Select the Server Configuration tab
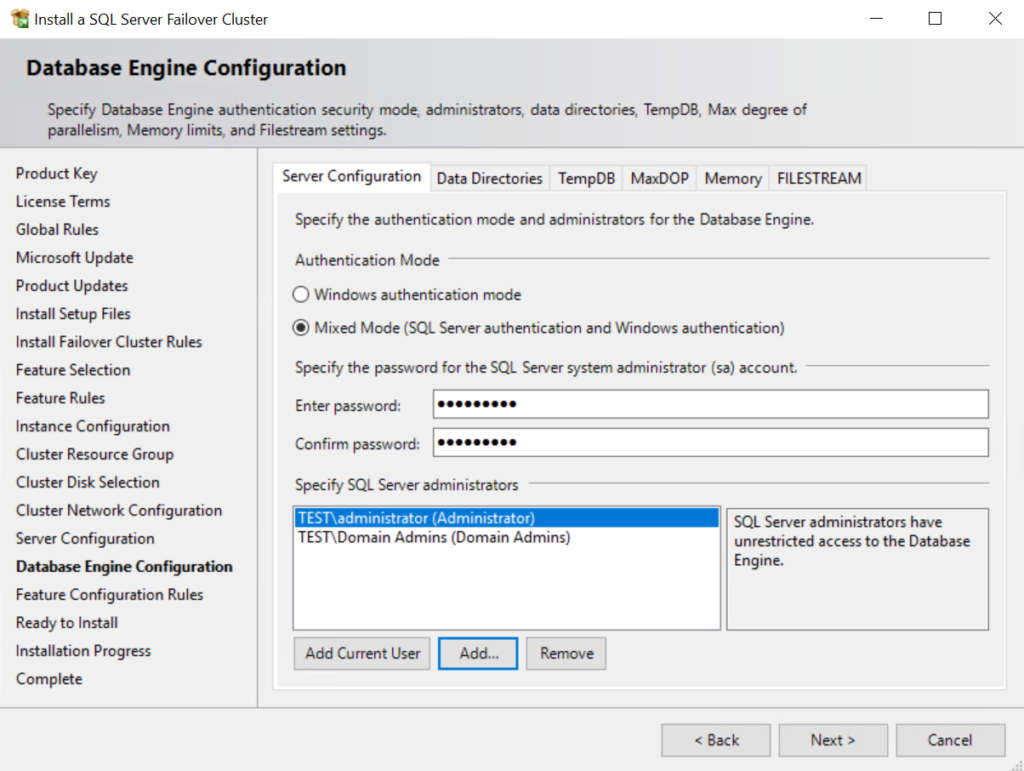The image size is (1024, 771). (x=352, y=176)
